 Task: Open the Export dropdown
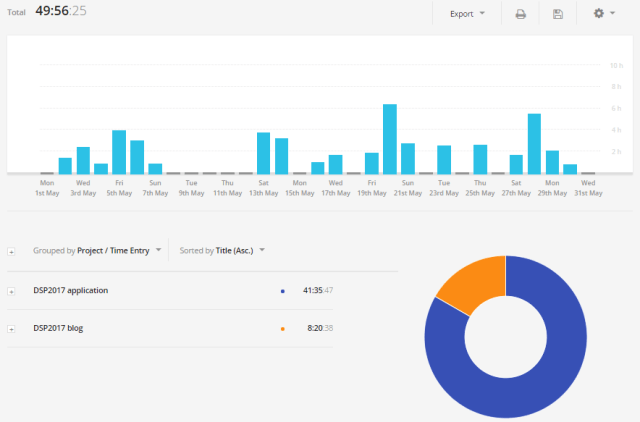click(467, 14)
